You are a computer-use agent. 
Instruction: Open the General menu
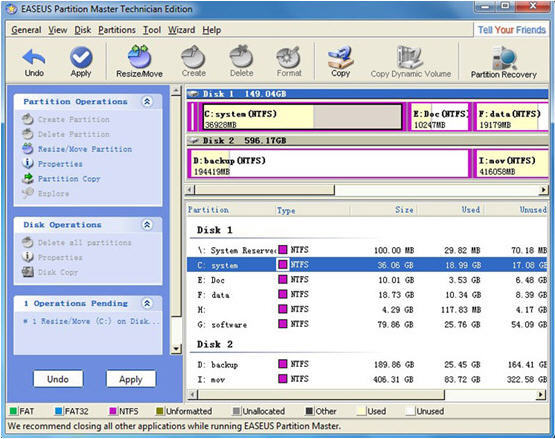click(x=26, y=30)
